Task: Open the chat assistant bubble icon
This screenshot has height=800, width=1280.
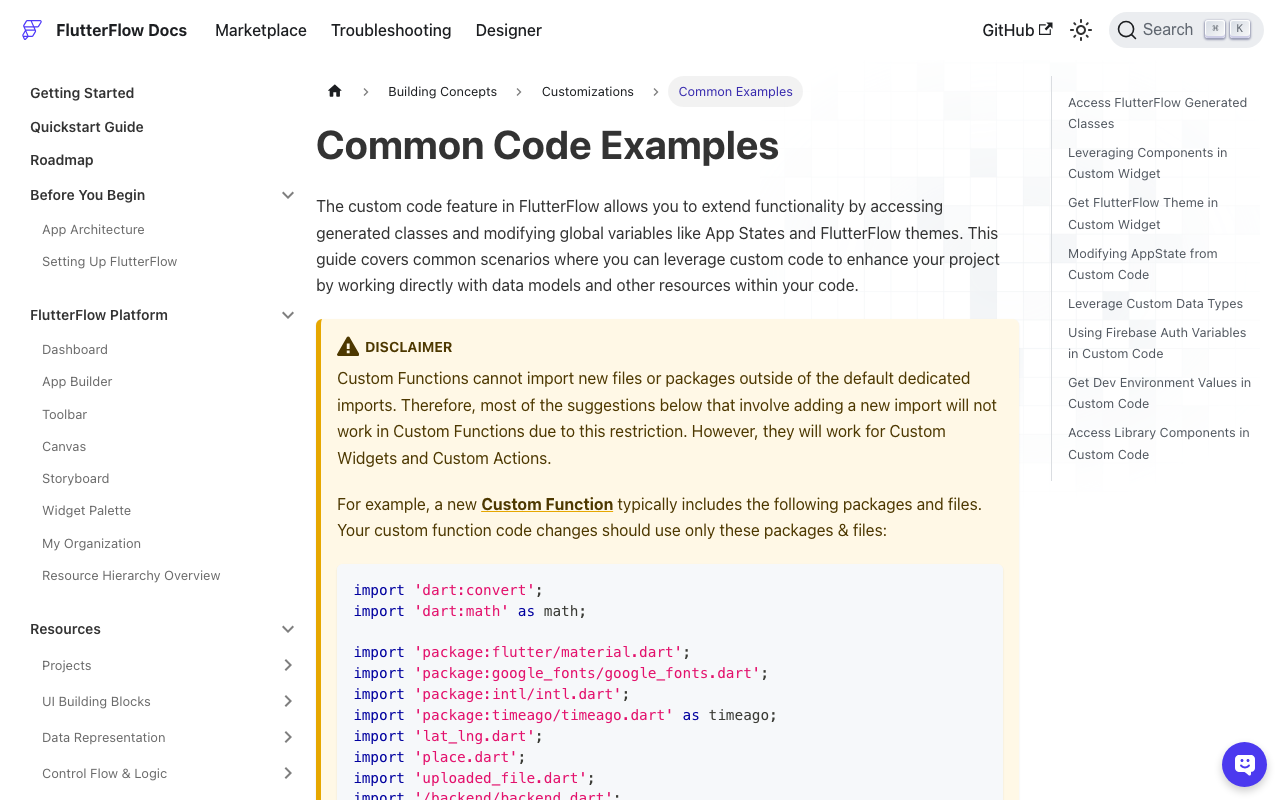Action: [x=1245, y=765]
